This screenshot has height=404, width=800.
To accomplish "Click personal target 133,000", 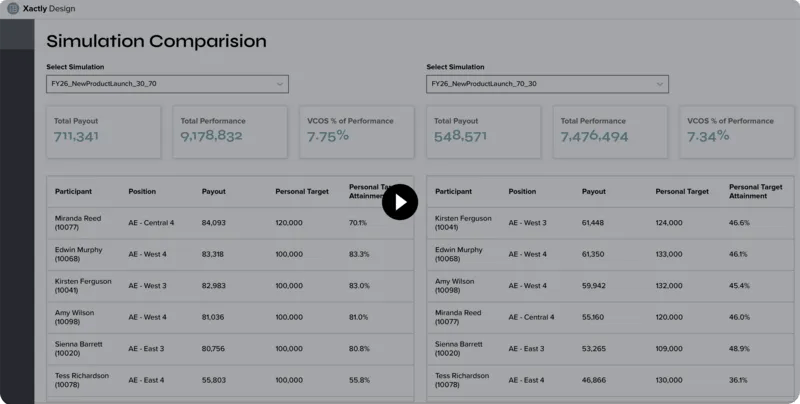I will tap(669, 254).
